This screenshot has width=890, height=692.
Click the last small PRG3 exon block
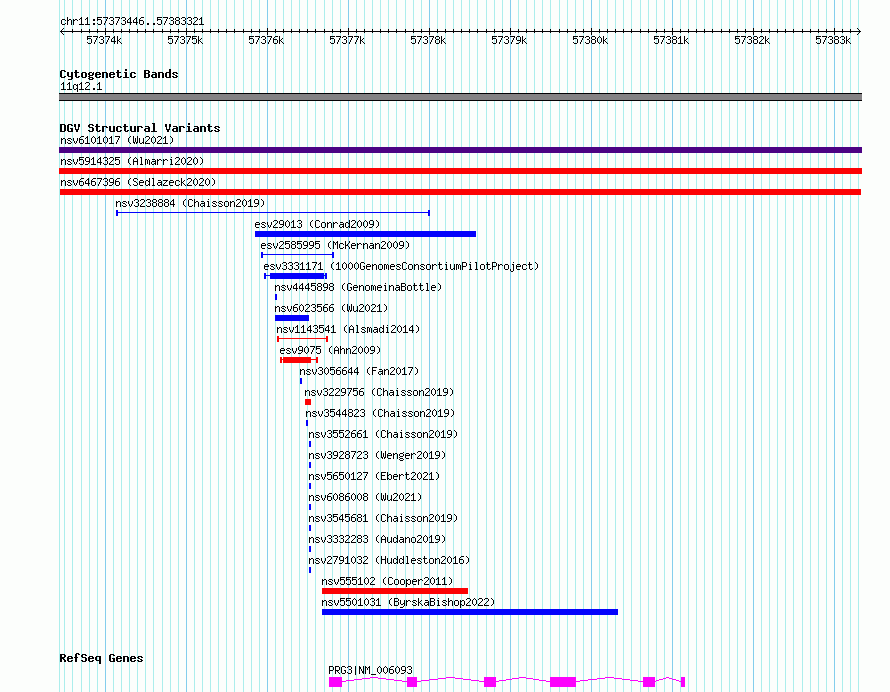(683, 682)
